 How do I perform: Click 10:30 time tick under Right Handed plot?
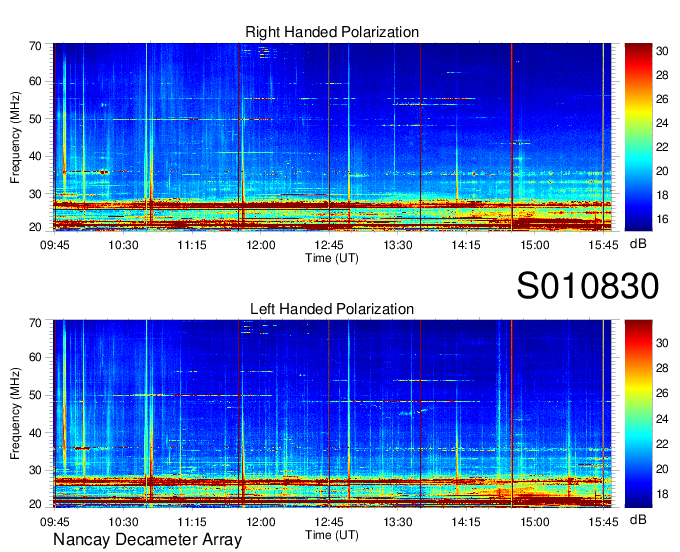[x=123, y=245]
